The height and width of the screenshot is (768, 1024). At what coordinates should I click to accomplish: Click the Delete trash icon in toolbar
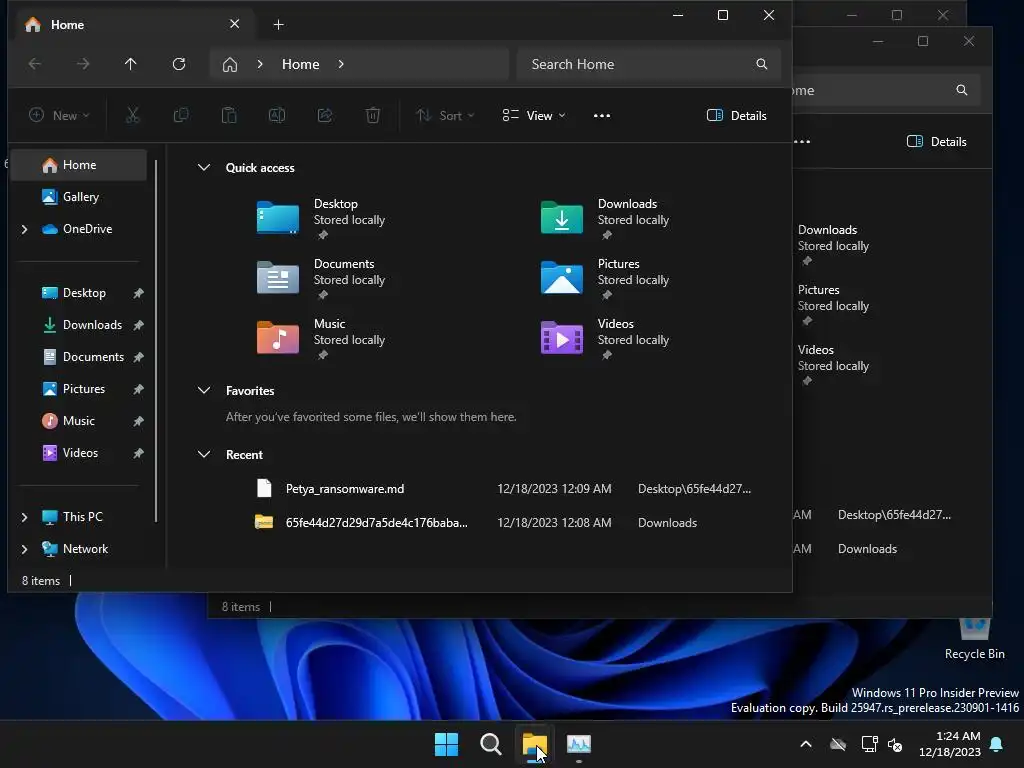(x=373, y=116)
